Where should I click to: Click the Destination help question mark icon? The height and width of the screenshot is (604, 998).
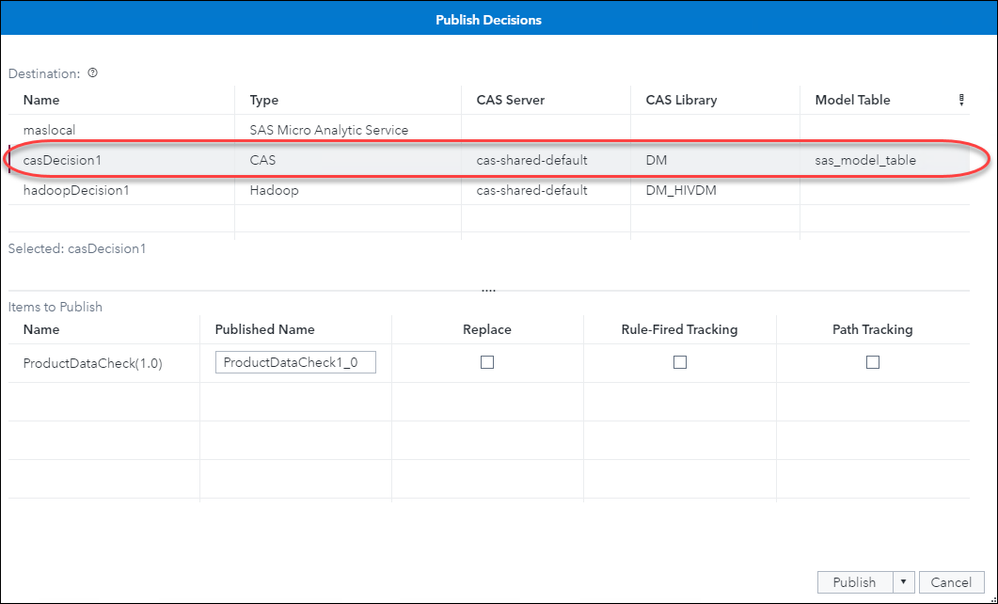(93, 73)
